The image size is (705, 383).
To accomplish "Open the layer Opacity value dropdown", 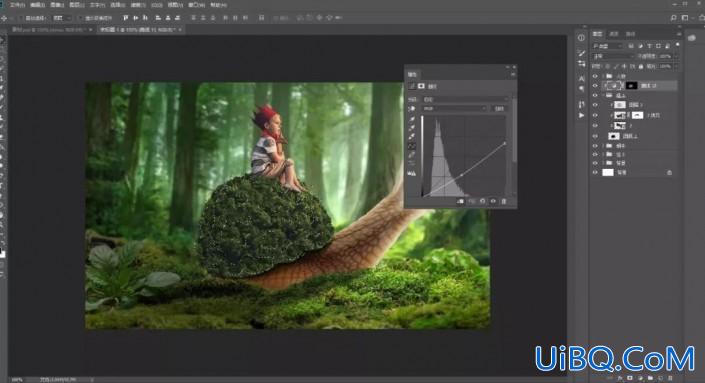I will [x=676, y=56].
